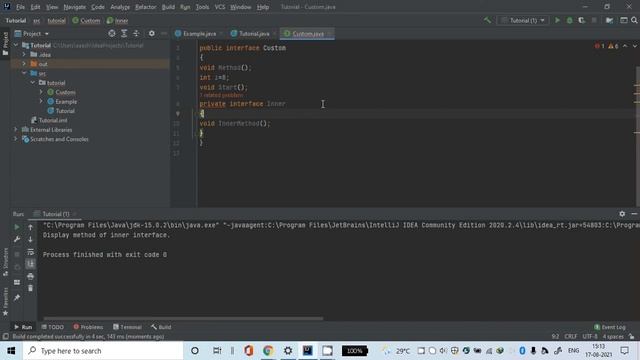Click the Type here to search box

click(103, 351)
